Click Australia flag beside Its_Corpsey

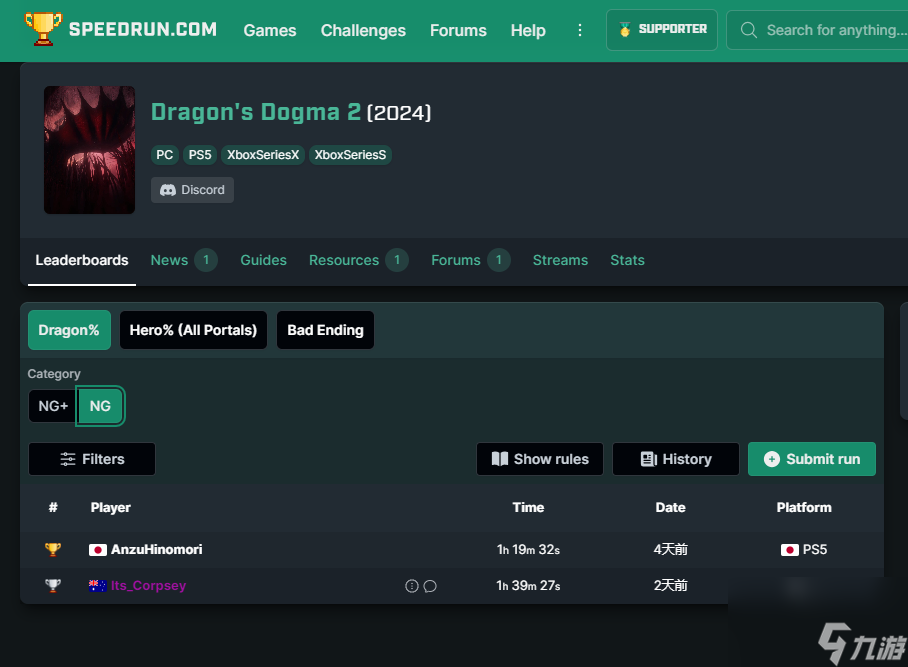click(x=98, y=585)
